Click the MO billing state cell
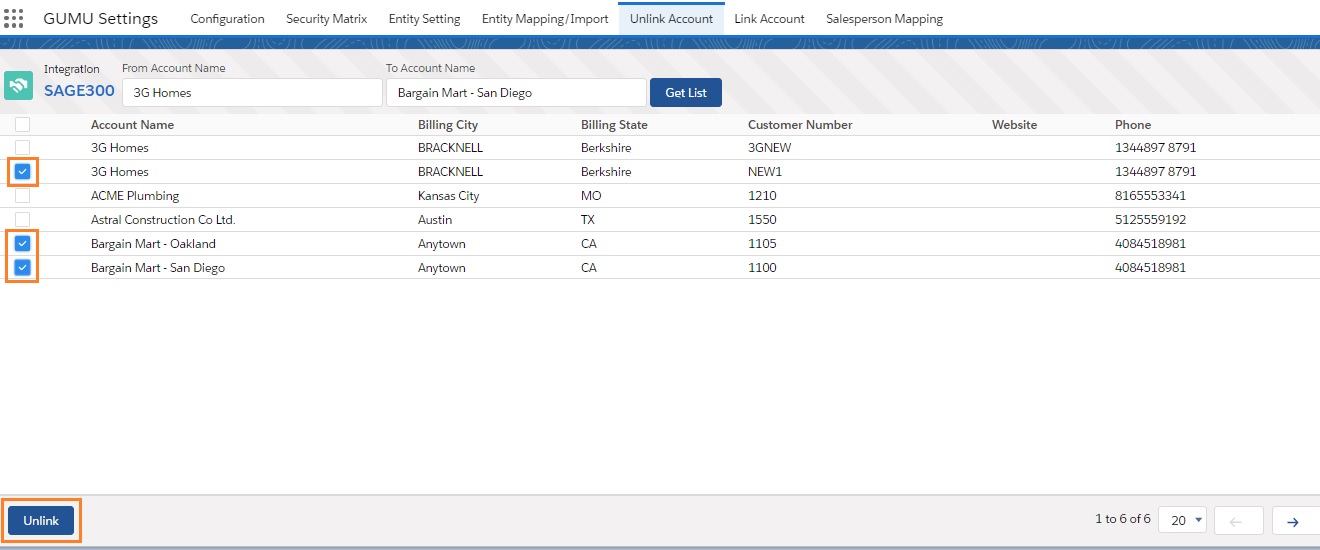1320x550 pixels. (591, 196)
